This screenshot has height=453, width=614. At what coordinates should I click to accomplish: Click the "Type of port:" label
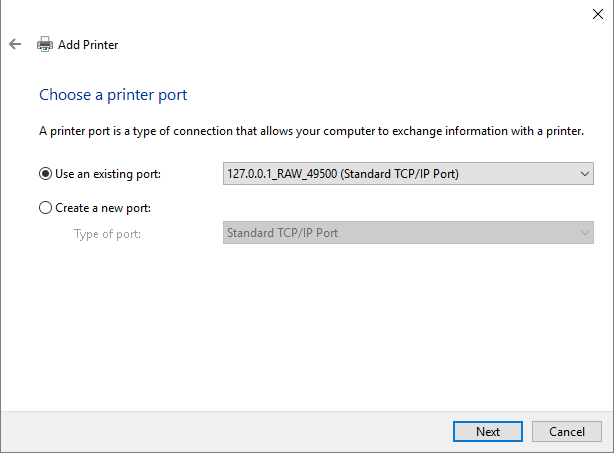(107, 234)
